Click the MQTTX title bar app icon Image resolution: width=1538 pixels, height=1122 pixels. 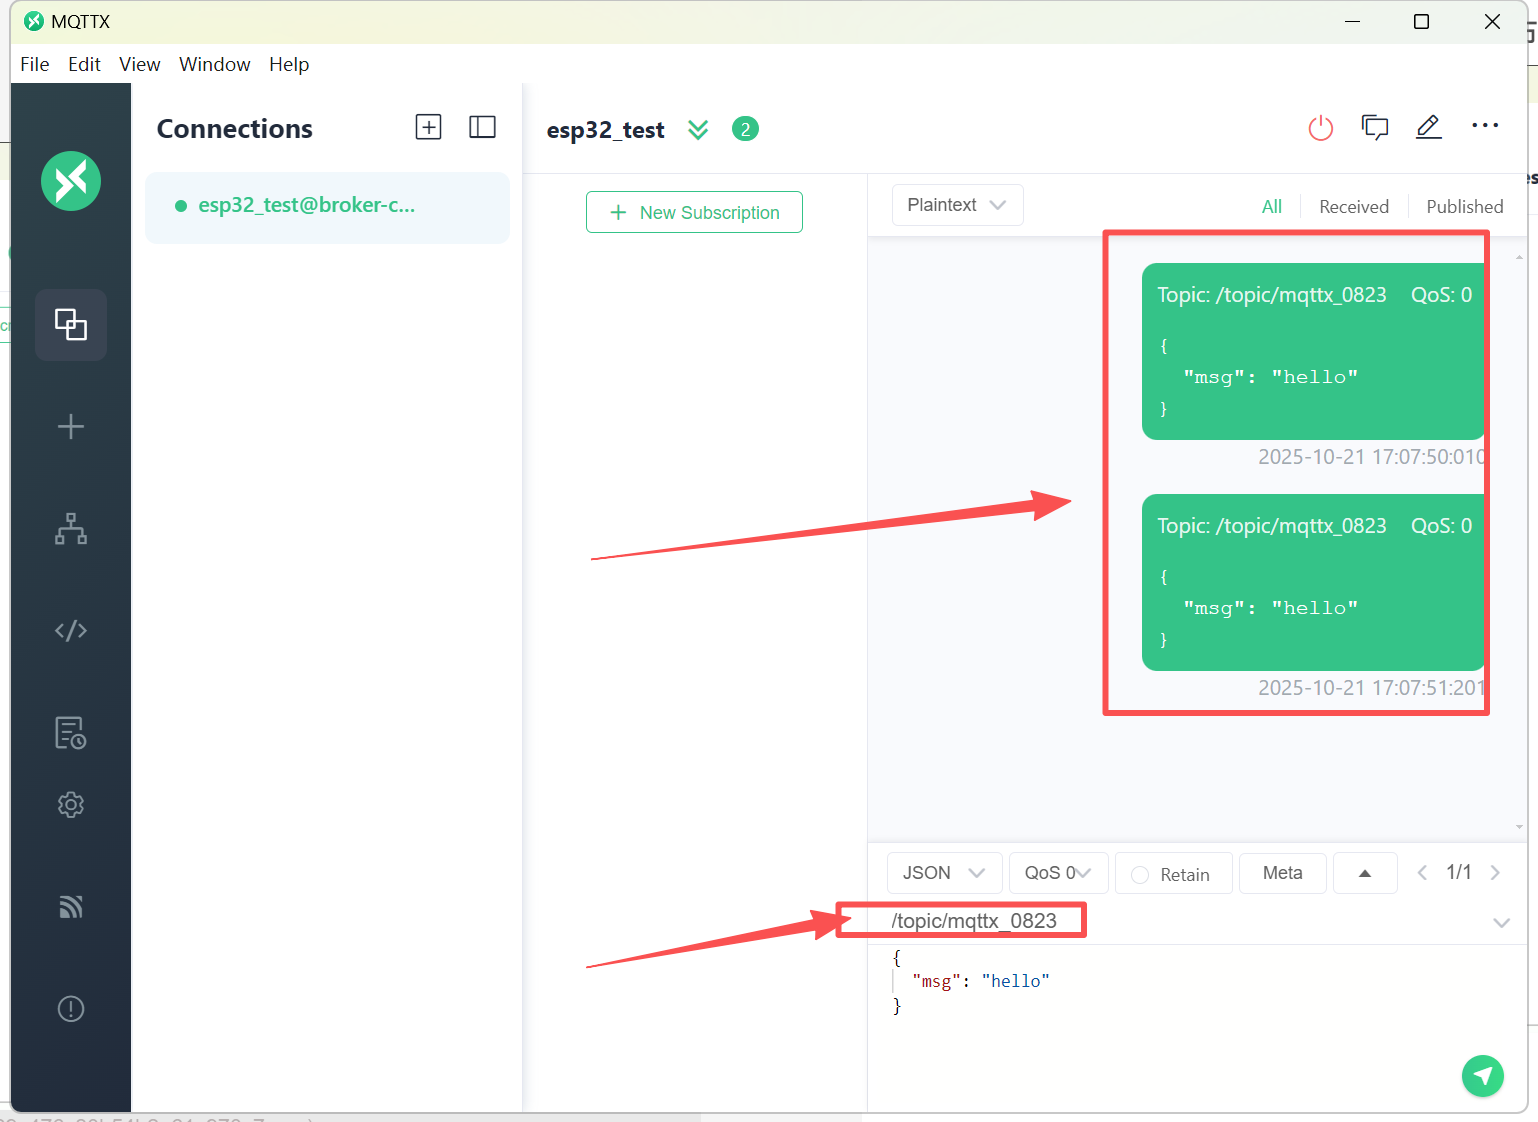pyautogui.click(x=34, y=21)
